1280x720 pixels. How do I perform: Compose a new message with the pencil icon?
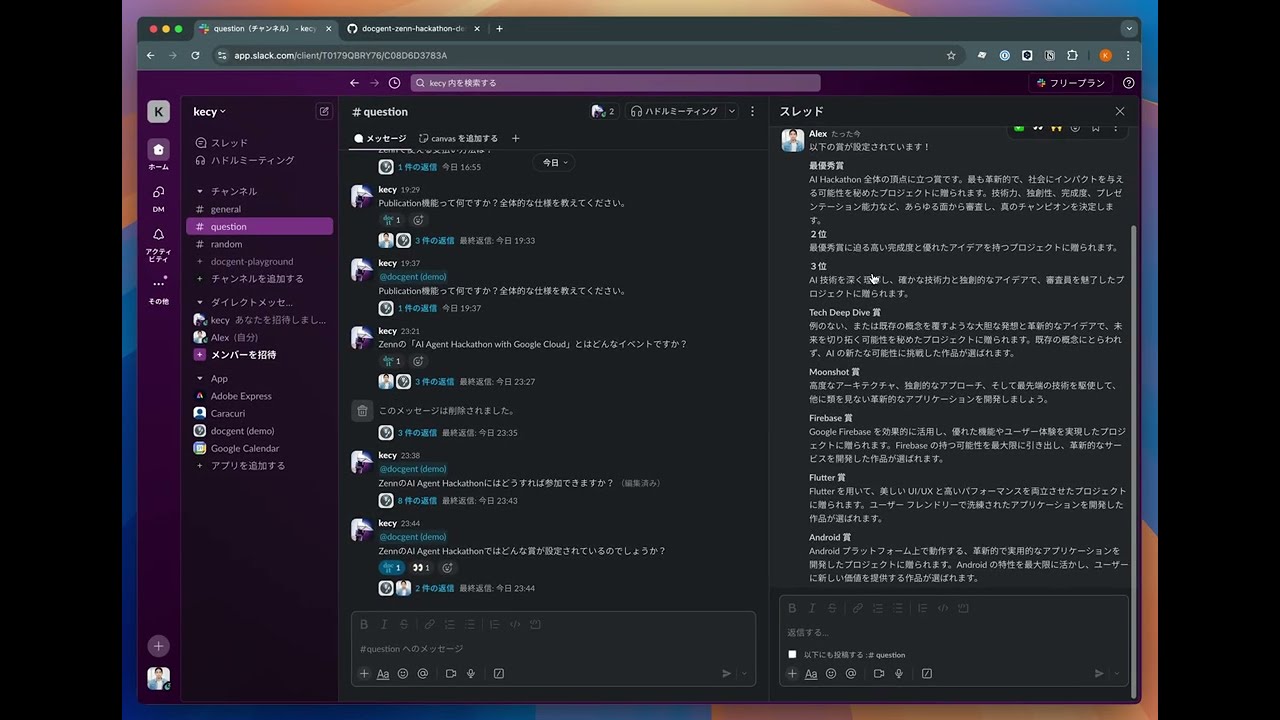coord(324,111)
